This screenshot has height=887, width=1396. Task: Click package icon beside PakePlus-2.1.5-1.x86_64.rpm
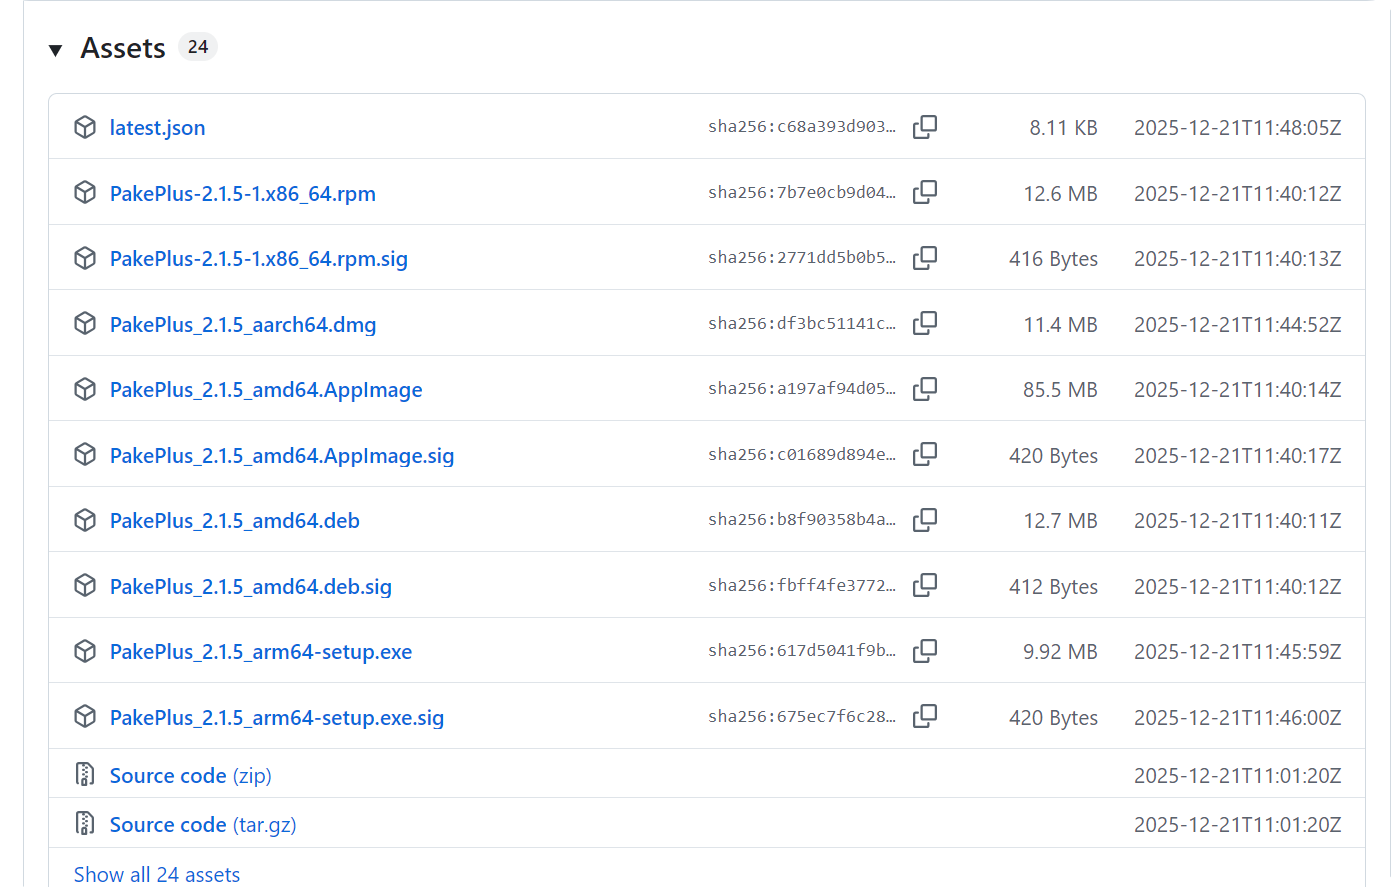[85, 192]
